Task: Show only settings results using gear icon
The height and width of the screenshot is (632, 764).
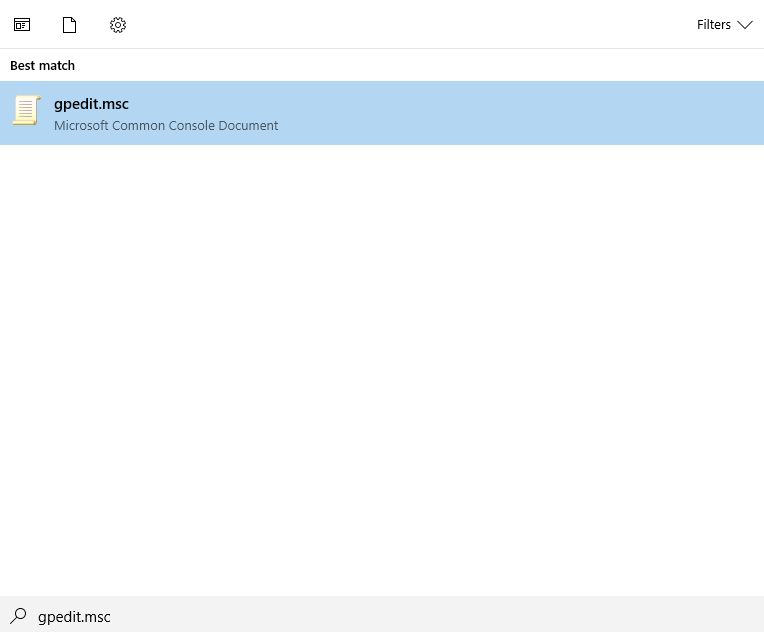Action: (x=118, y=25)
